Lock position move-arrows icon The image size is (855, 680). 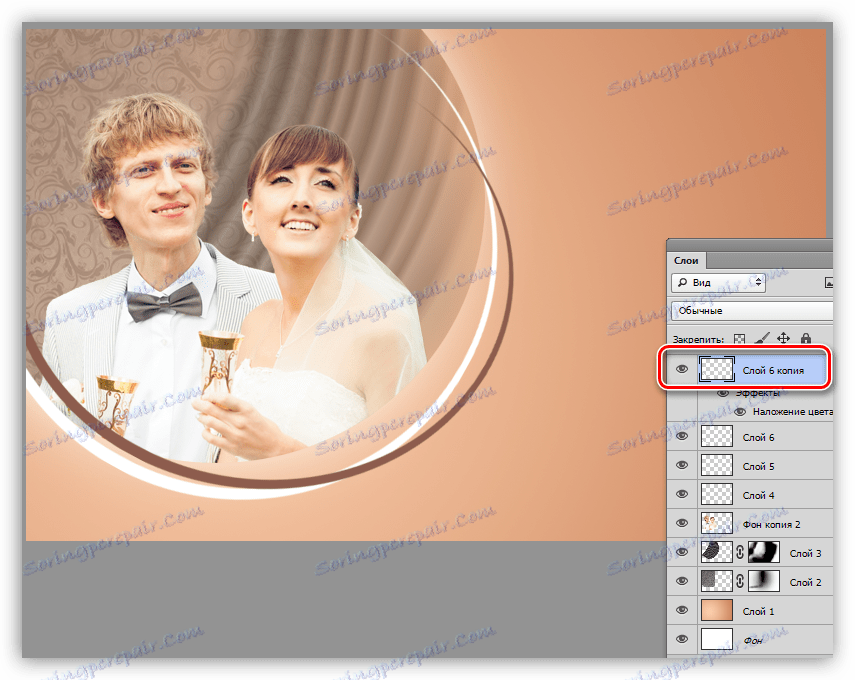pyautogui.click(x=783, y=338)
